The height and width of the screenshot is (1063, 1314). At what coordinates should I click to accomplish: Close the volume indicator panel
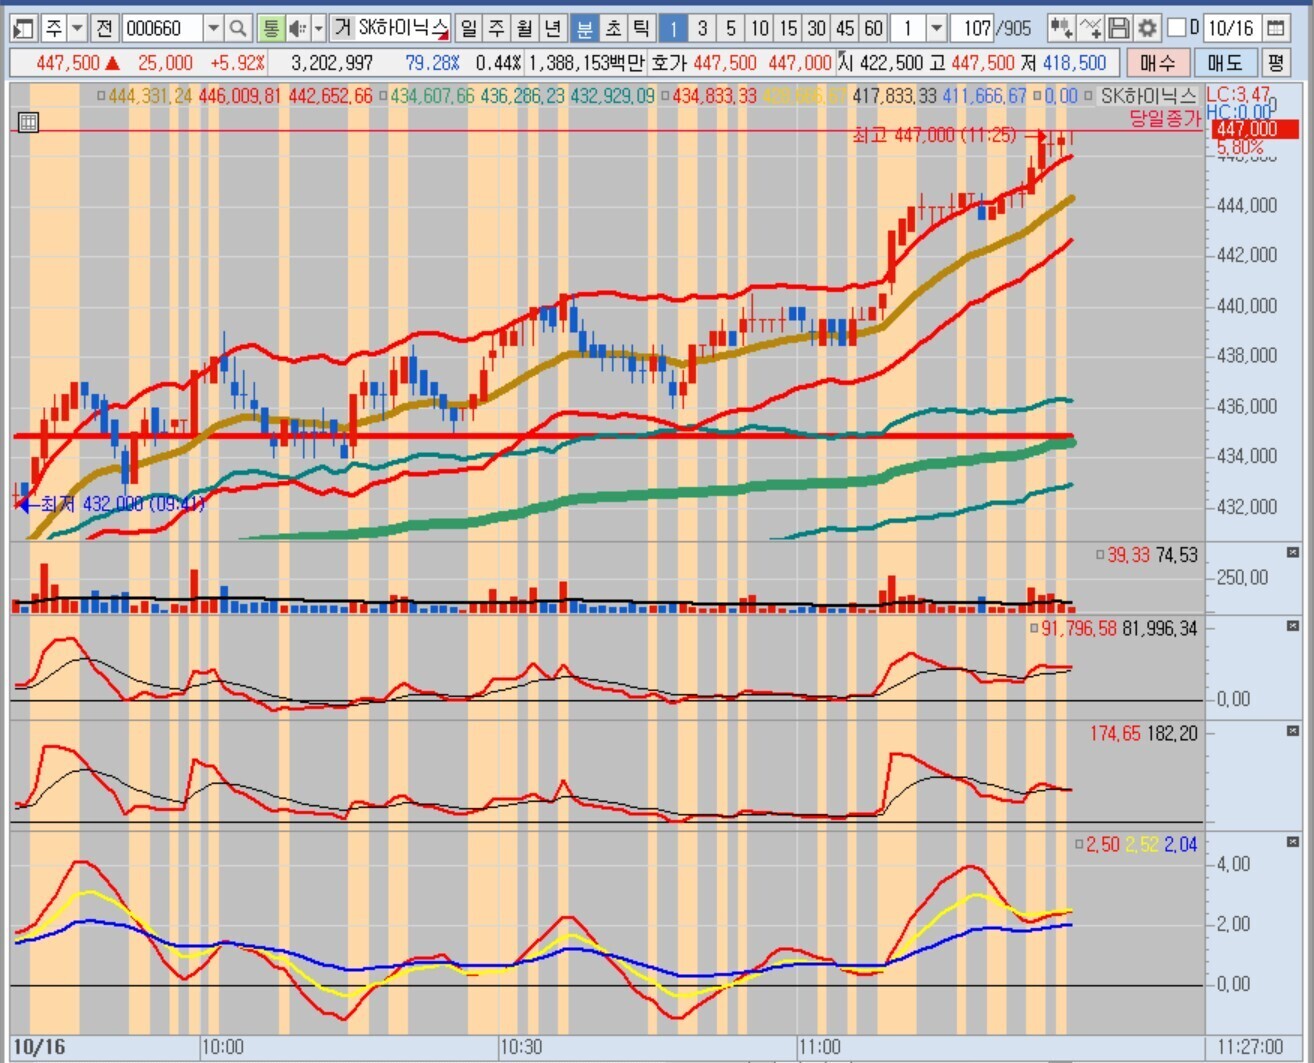(x=1292, y=553)
